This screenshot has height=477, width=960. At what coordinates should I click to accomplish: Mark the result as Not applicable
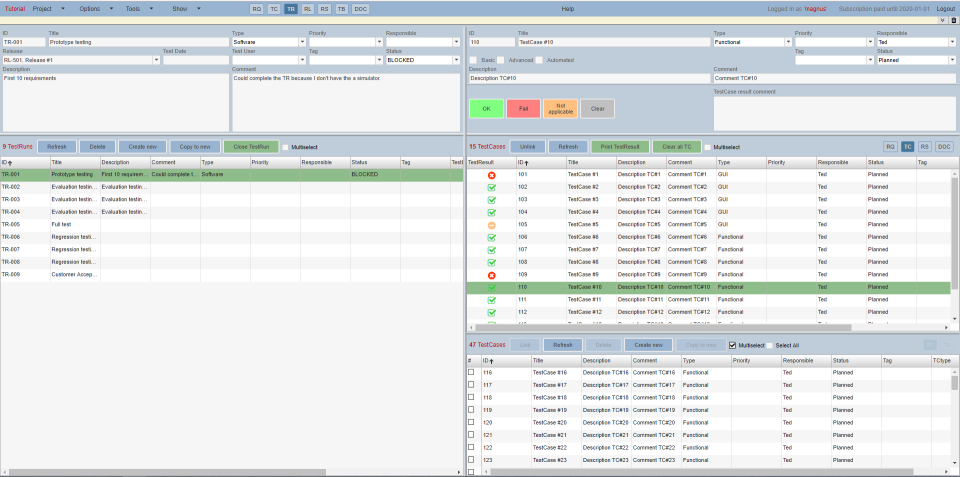click(560, 108)
